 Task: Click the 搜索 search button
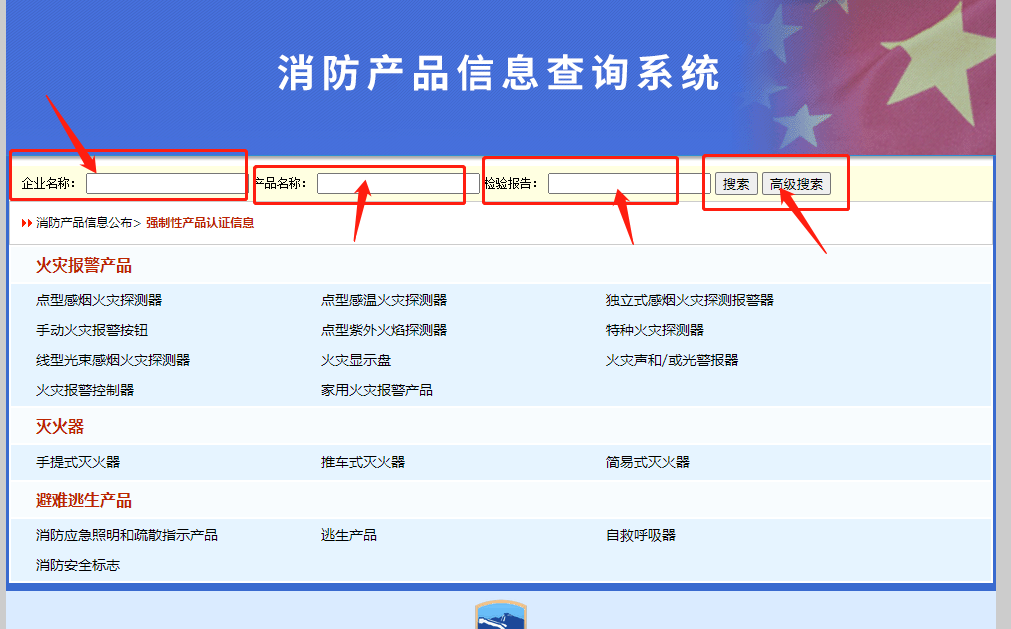(x=735, y=184)
